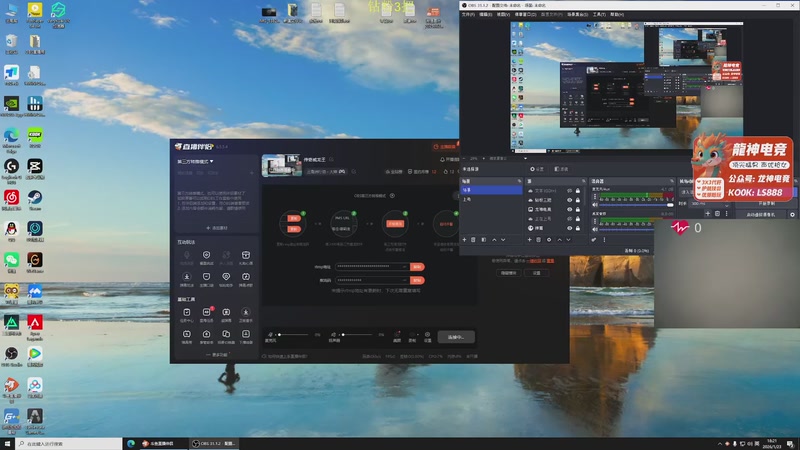This screenshot has height=450, width=800.
Task: Open virtual camera settings gear in OBS
Action: click(792, 215)
